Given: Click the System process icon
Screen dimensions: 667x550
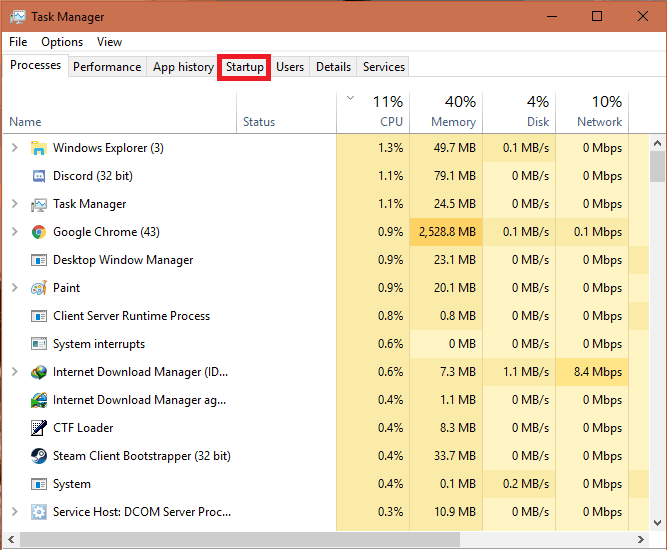Looking at the screenshot, I should [39, 484].
